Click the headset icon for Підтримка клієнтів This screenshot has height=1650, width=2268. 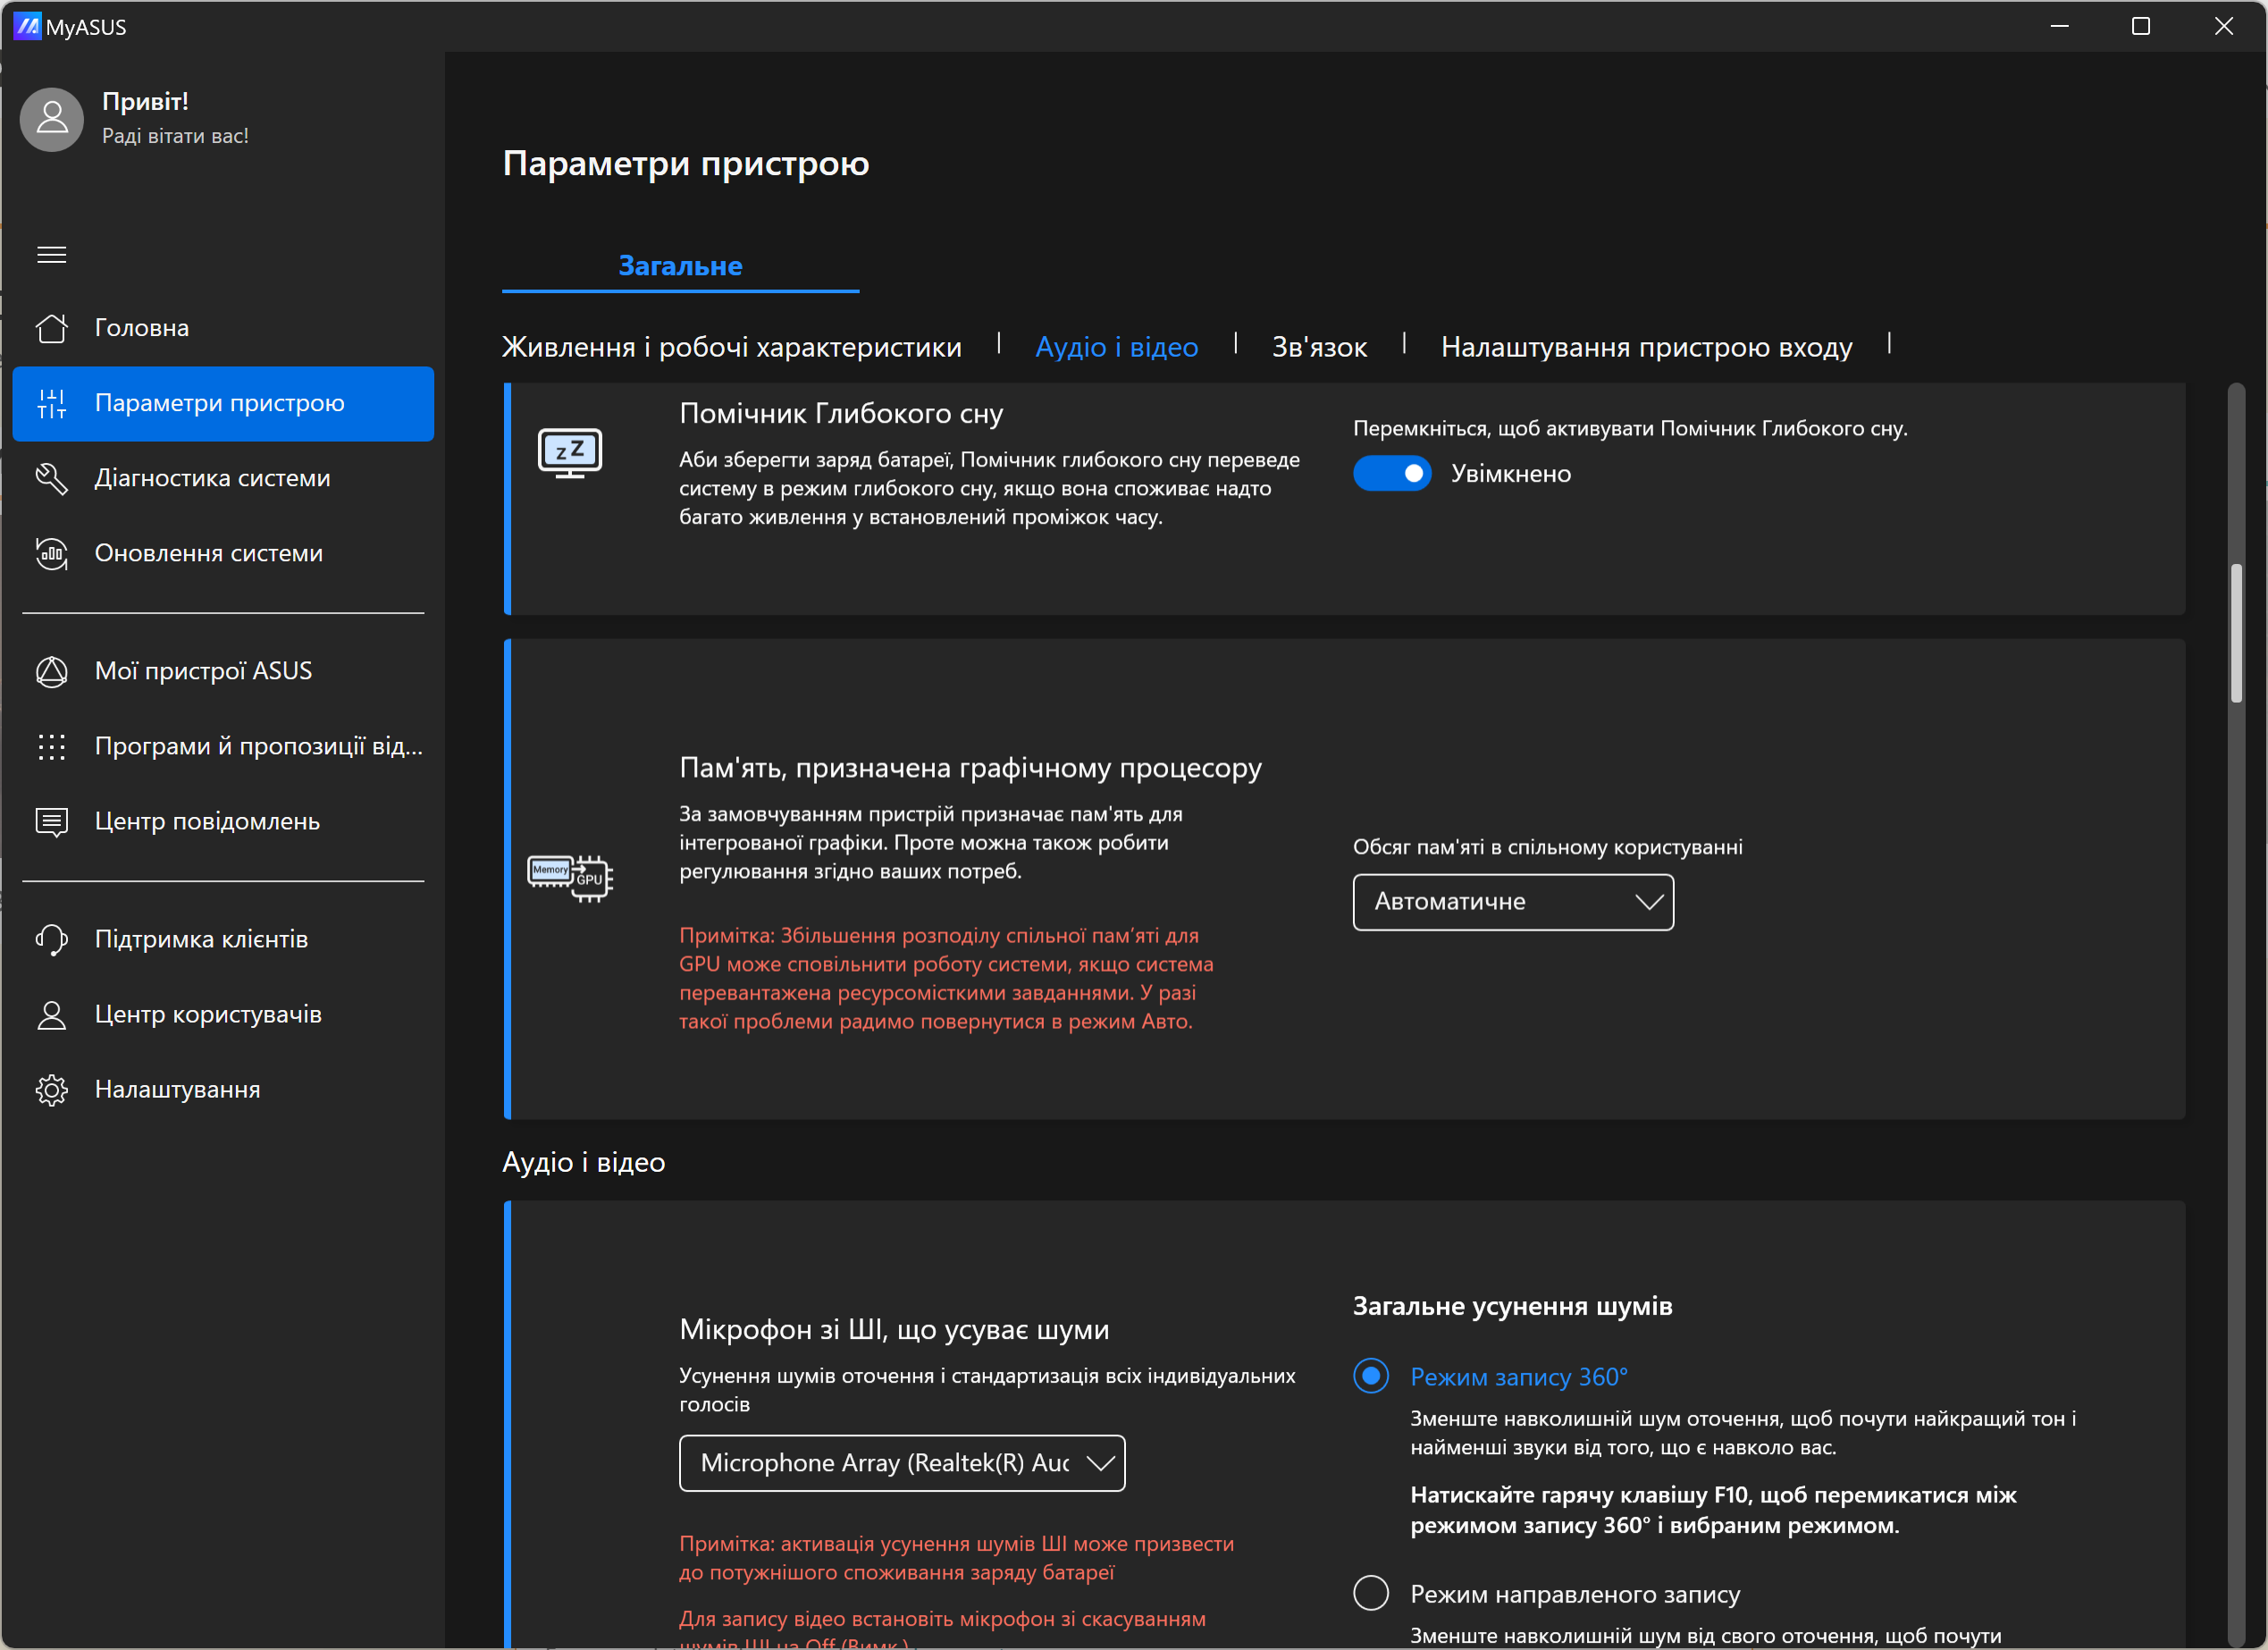(52, 939)
